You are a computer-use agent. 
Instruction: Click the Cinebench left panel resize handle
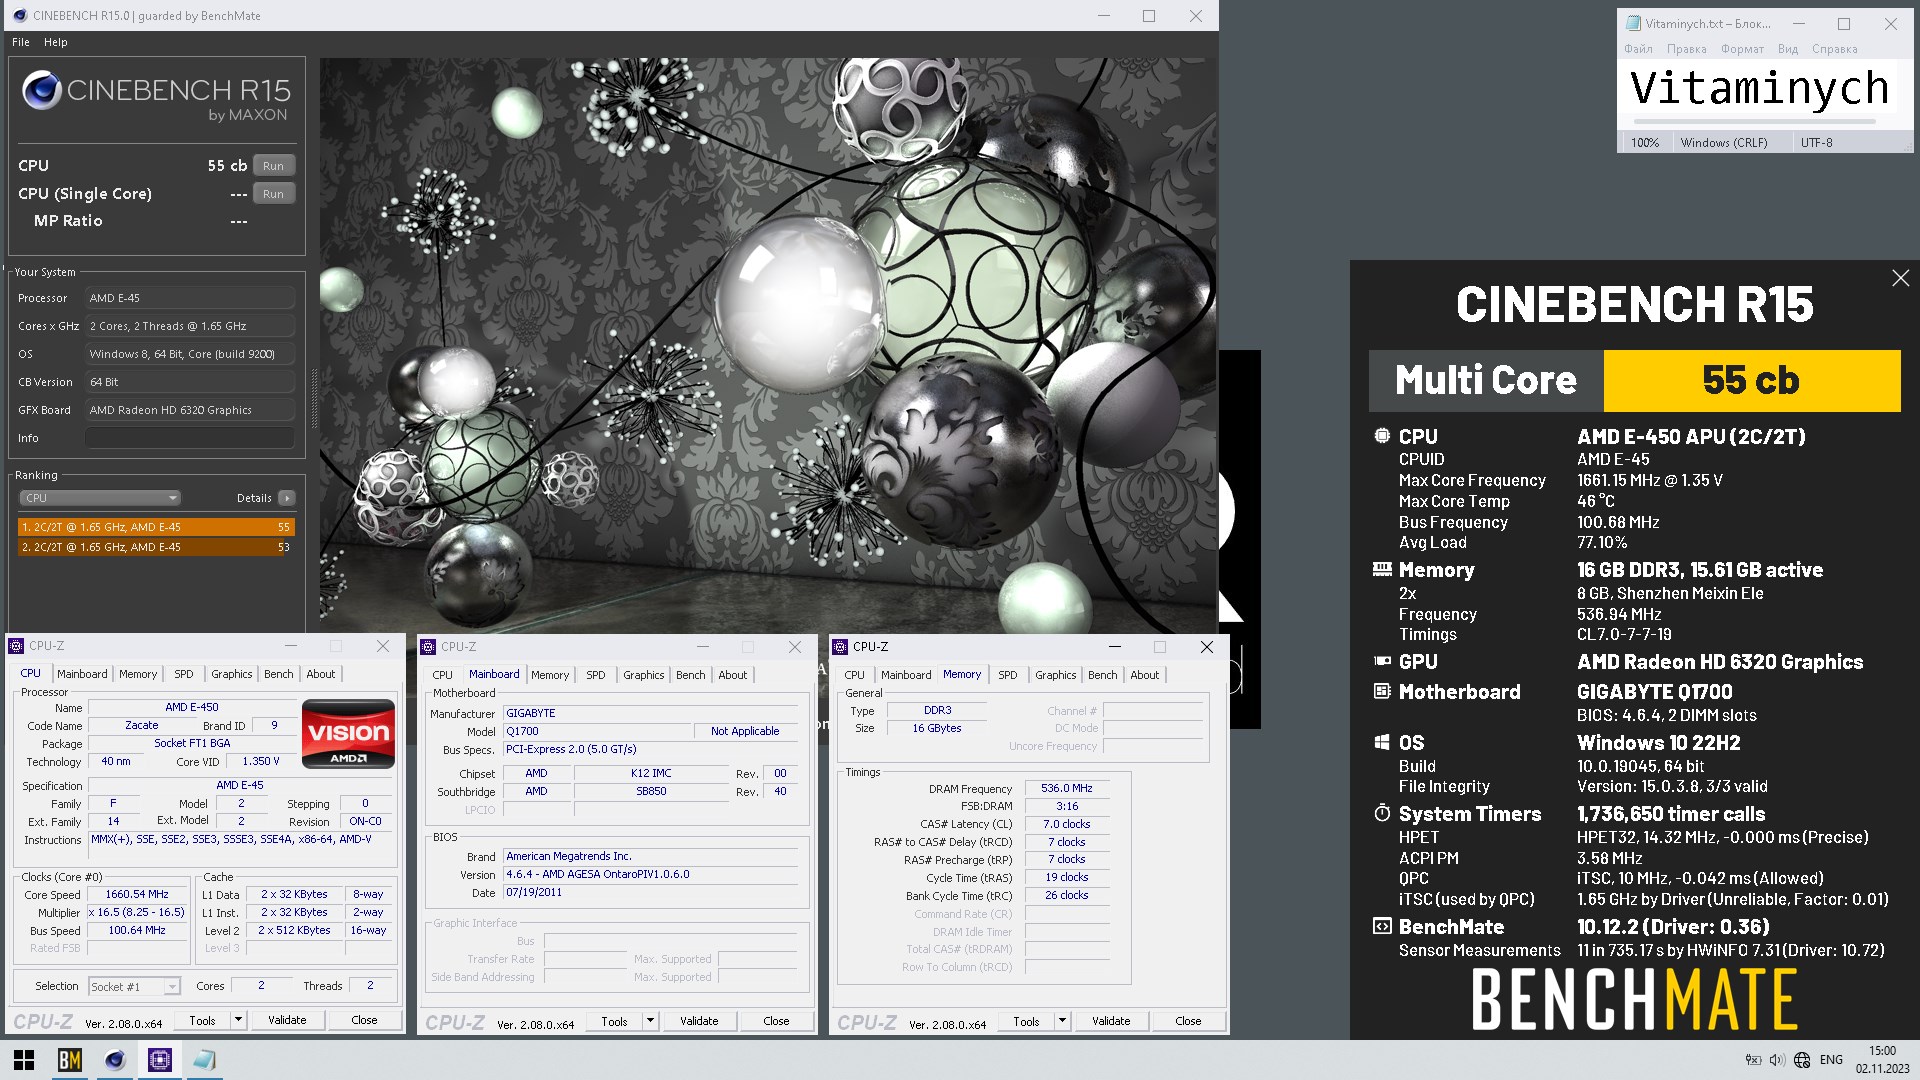tap(314, 400)
